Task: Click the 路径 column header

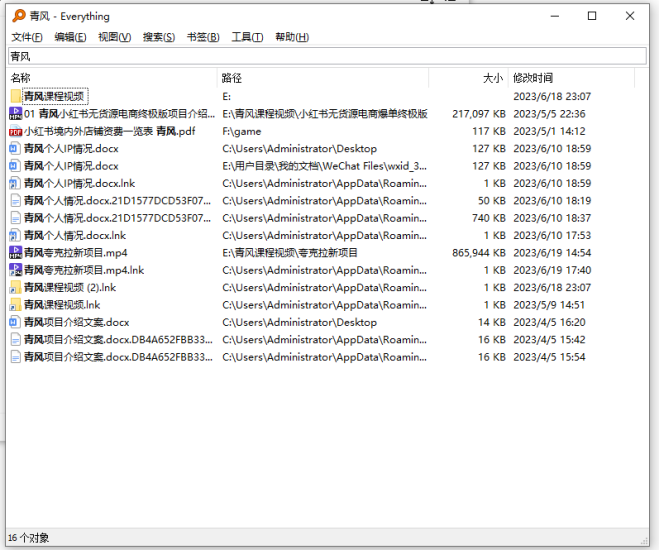Action: (x=232, y=77)
